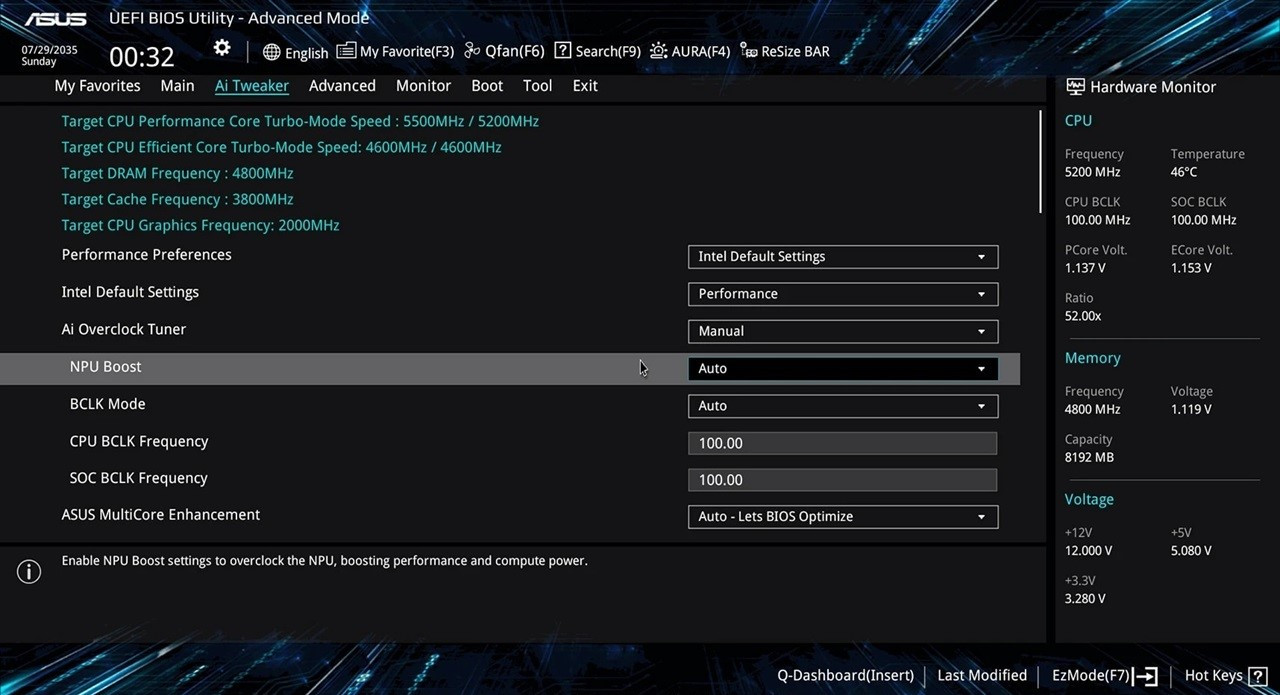Open the Performance Preferences dropdown
Screen dimensions: 1280x695
(843, 257)
